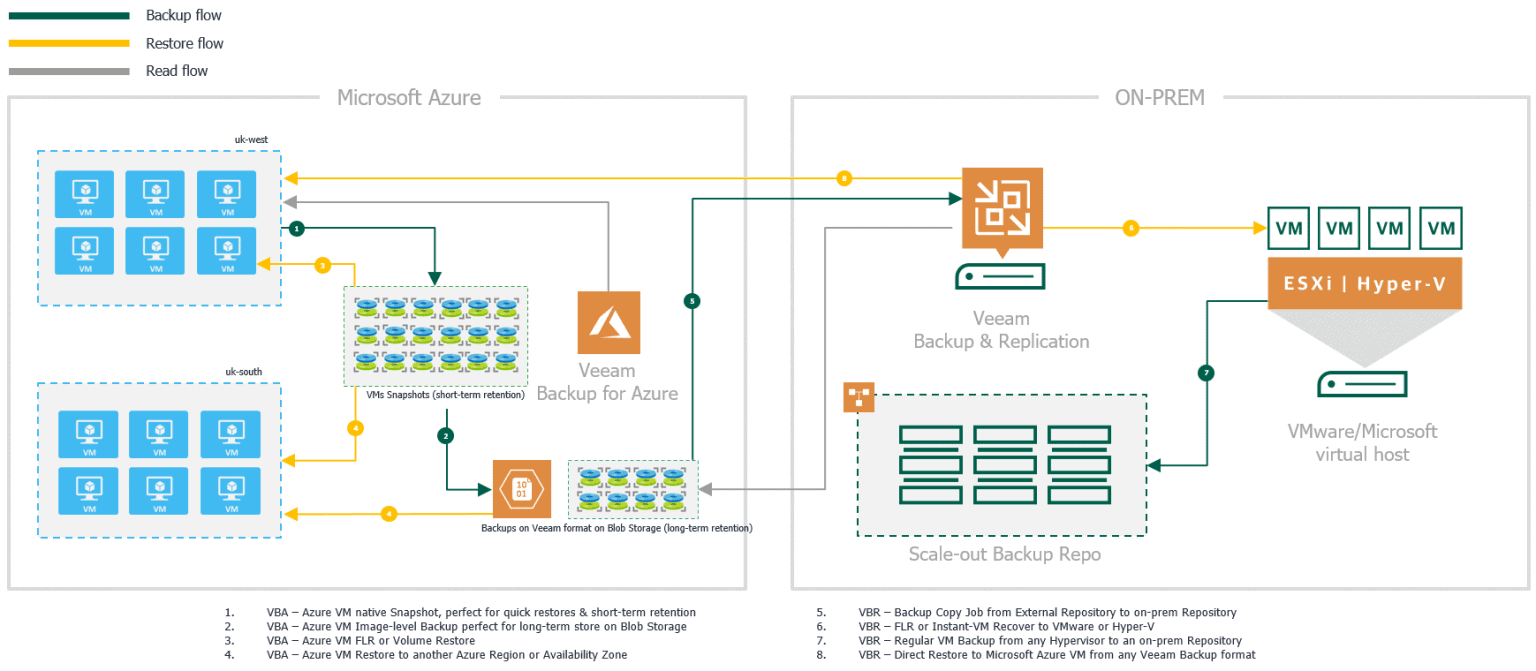Click the Veeam Backup for Azure logo

(x=607, y=322)
